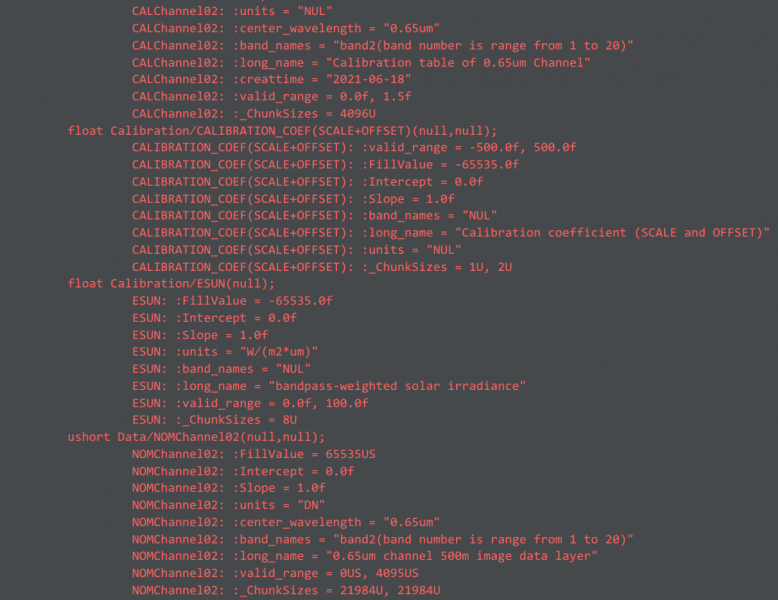Click CALIBRATION_COEF valid_range -500.0f, 500.0f line
The width and height of the screenshot is (778, 600).
coord(354,147)
